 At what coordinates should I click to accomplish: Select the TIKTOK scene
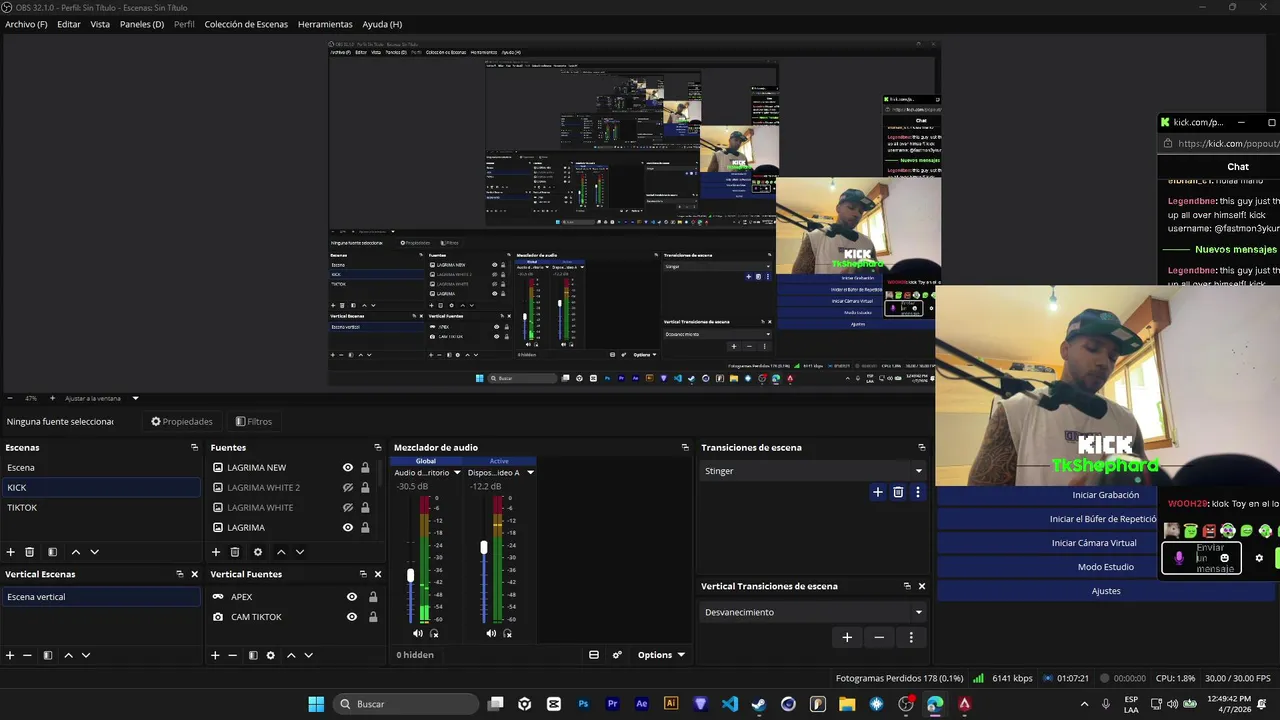coord(101,507)
